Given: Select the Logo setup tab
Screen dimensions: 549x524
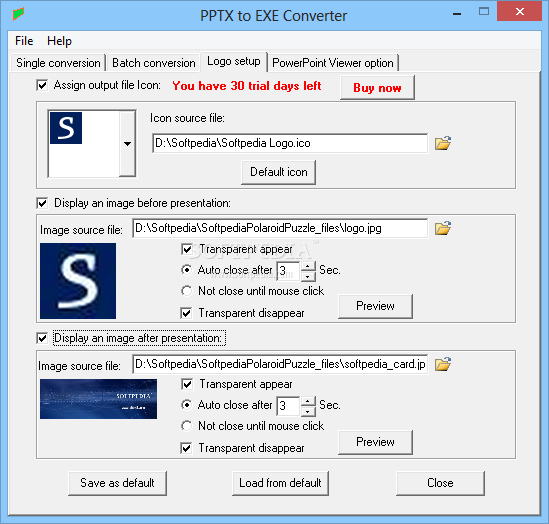Looking at the screenshot, I should (234, 62).
